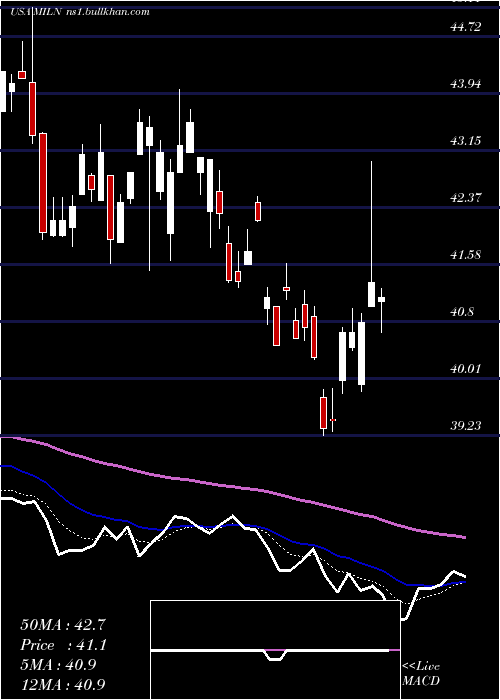Click the 5MA : 40.9 readout
The image size is (500, 700).
pos(58,665)
